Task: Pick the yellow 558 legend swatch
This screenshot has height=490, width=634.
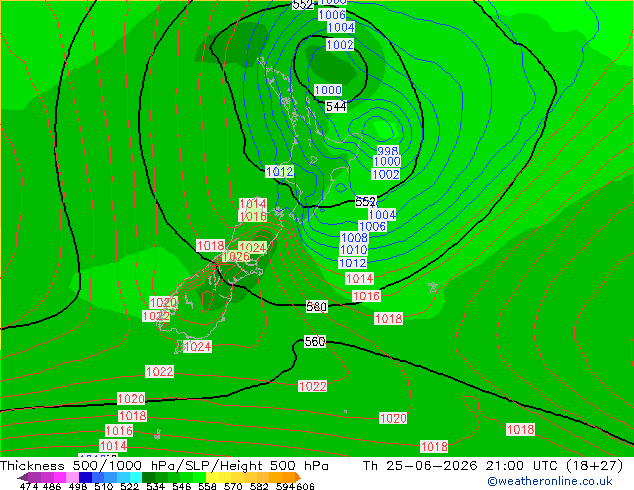Action: (x=212, y=477)
